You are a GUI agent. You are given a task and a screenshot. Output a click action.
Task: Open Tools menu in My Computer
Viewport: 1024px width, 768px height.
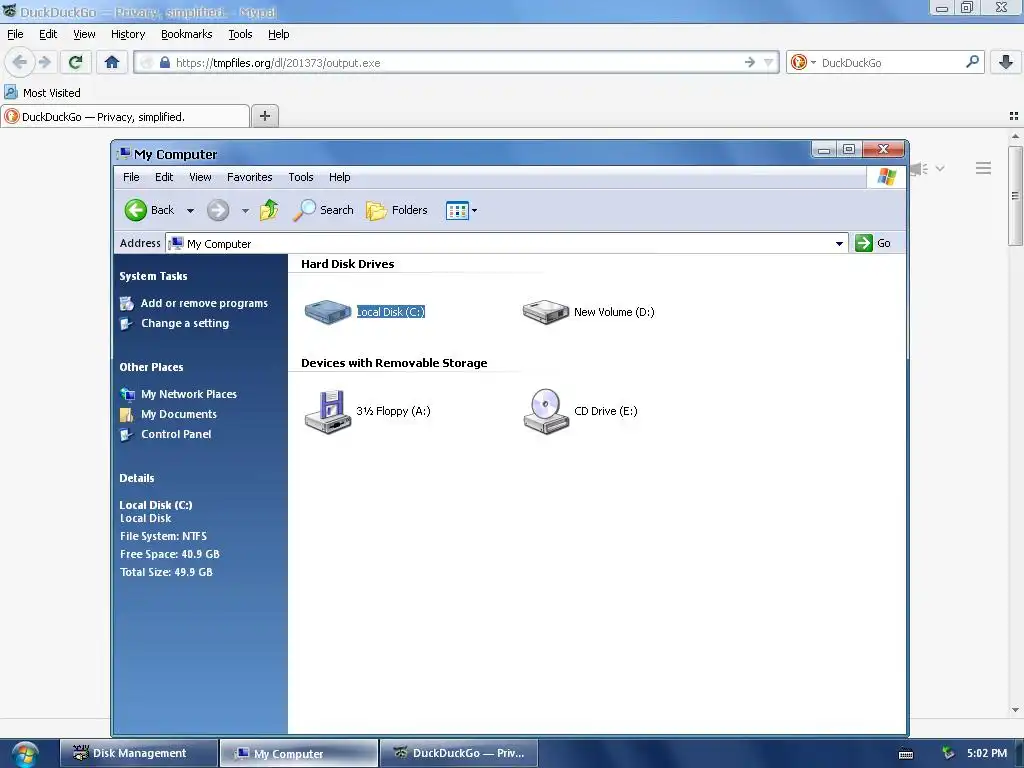click(301, 177)
